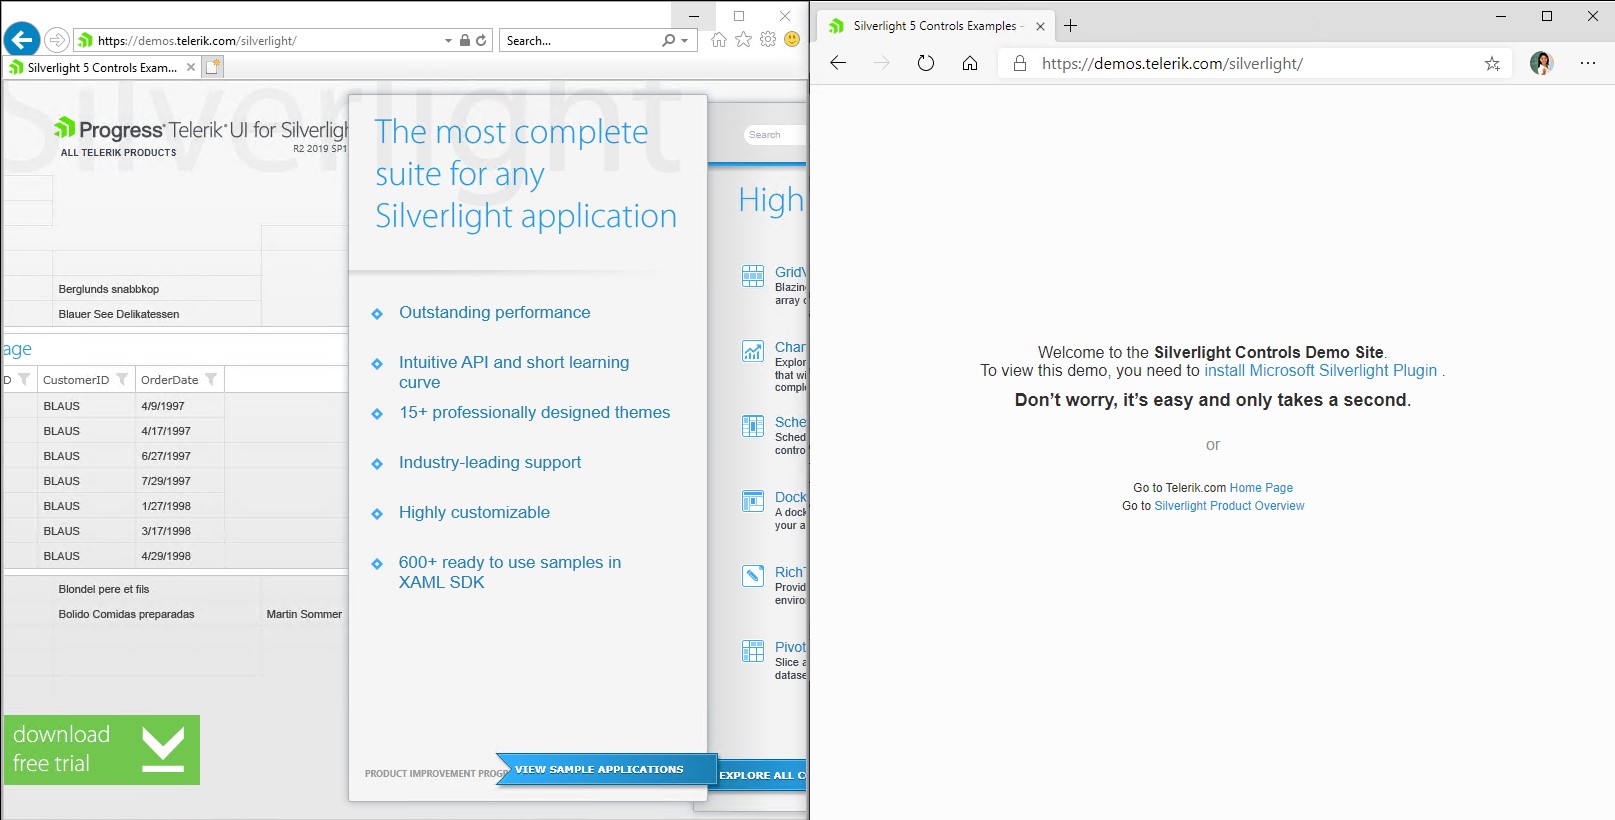Image resolution: width=1615 pixels, height=820 pixels.
Task: Click EXPLORE ALL button
Action: coord(762,775)
